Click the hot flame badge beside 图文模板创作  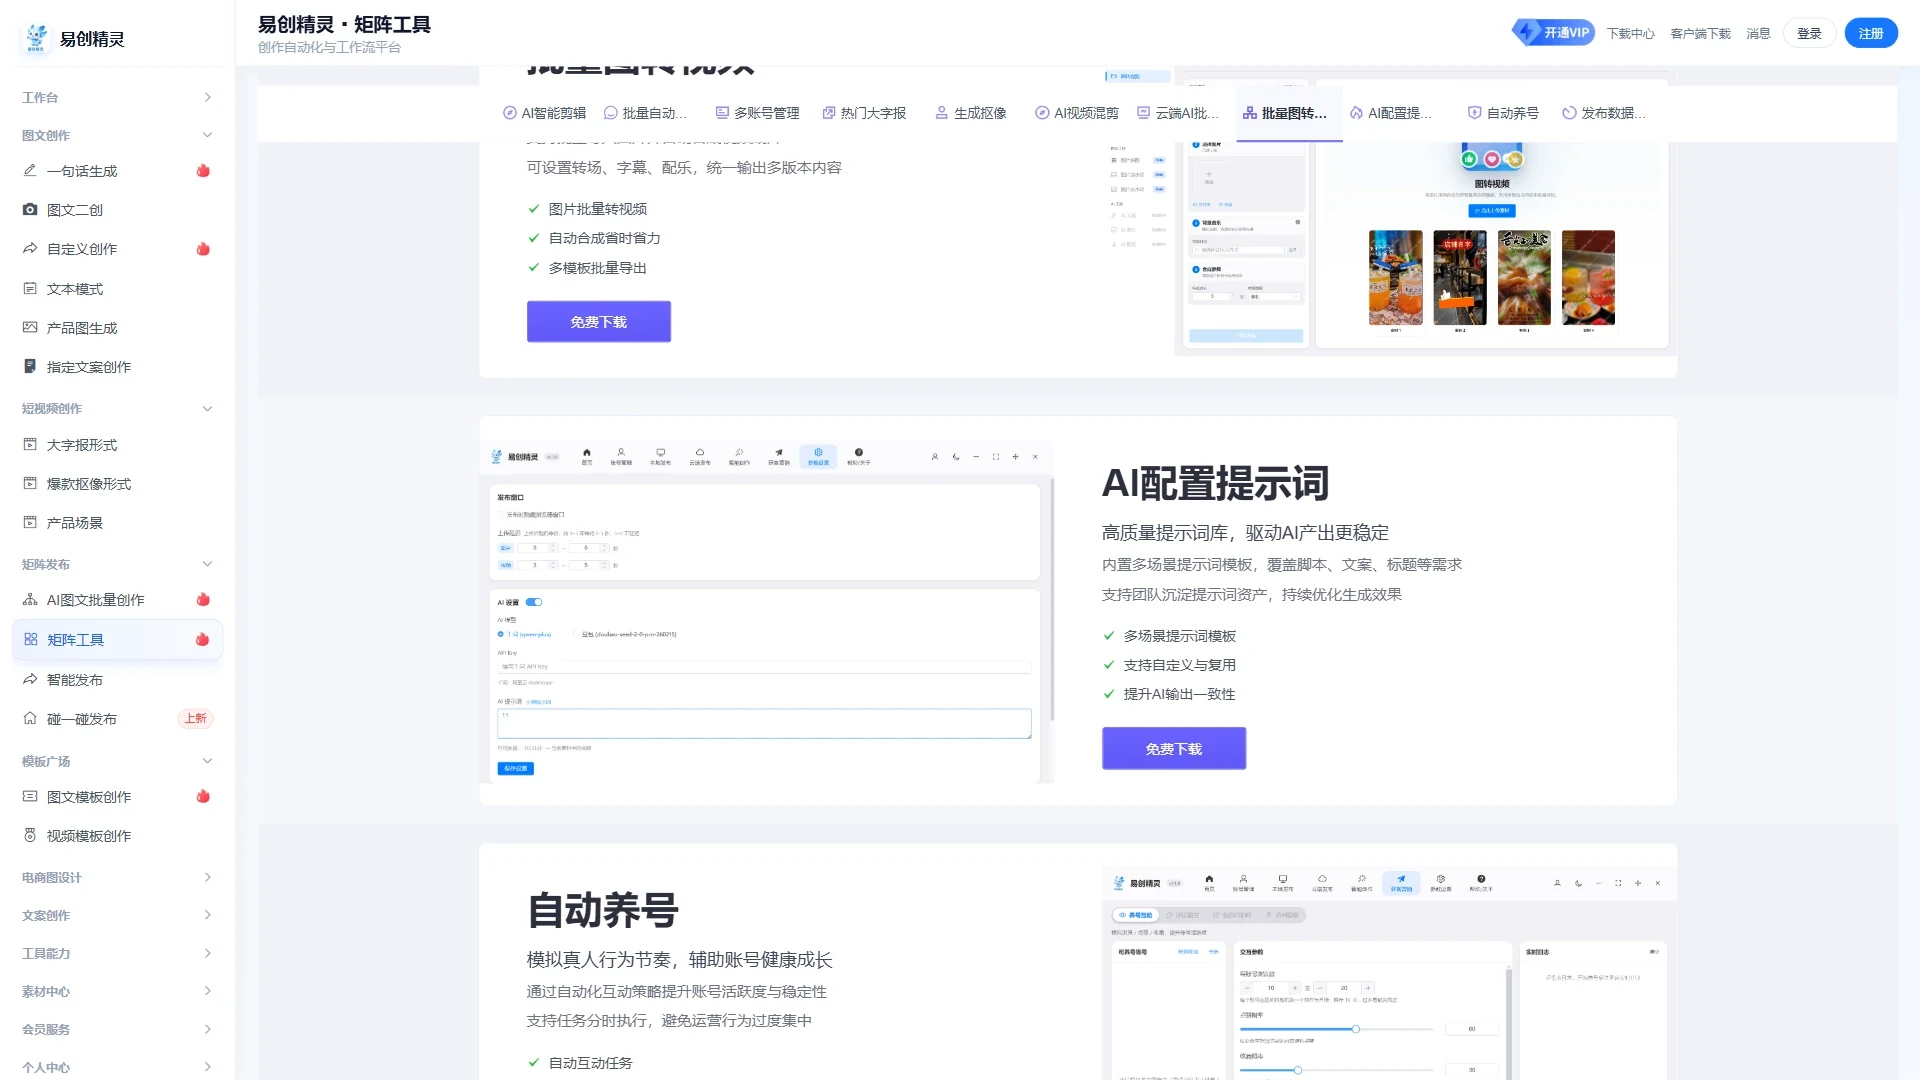coord(203,797)
